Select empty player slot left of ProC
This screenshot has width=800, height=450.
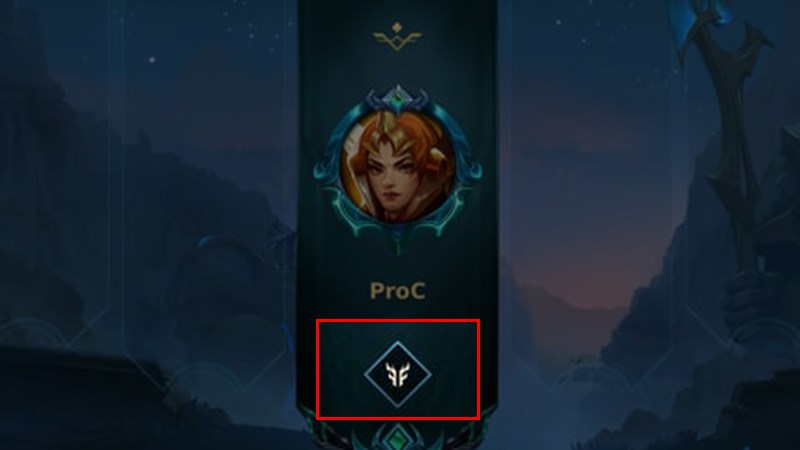(209, 204)
